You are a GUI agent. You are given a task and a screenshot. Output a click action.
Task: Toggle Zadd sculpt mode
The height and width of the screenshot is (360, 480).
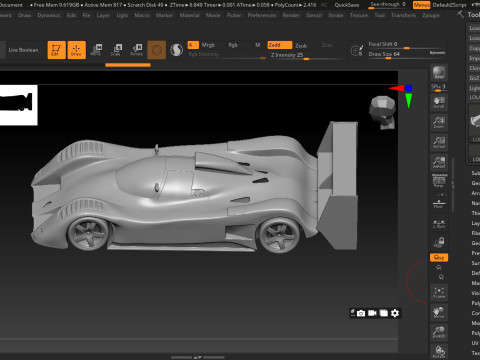click(280, 45)
